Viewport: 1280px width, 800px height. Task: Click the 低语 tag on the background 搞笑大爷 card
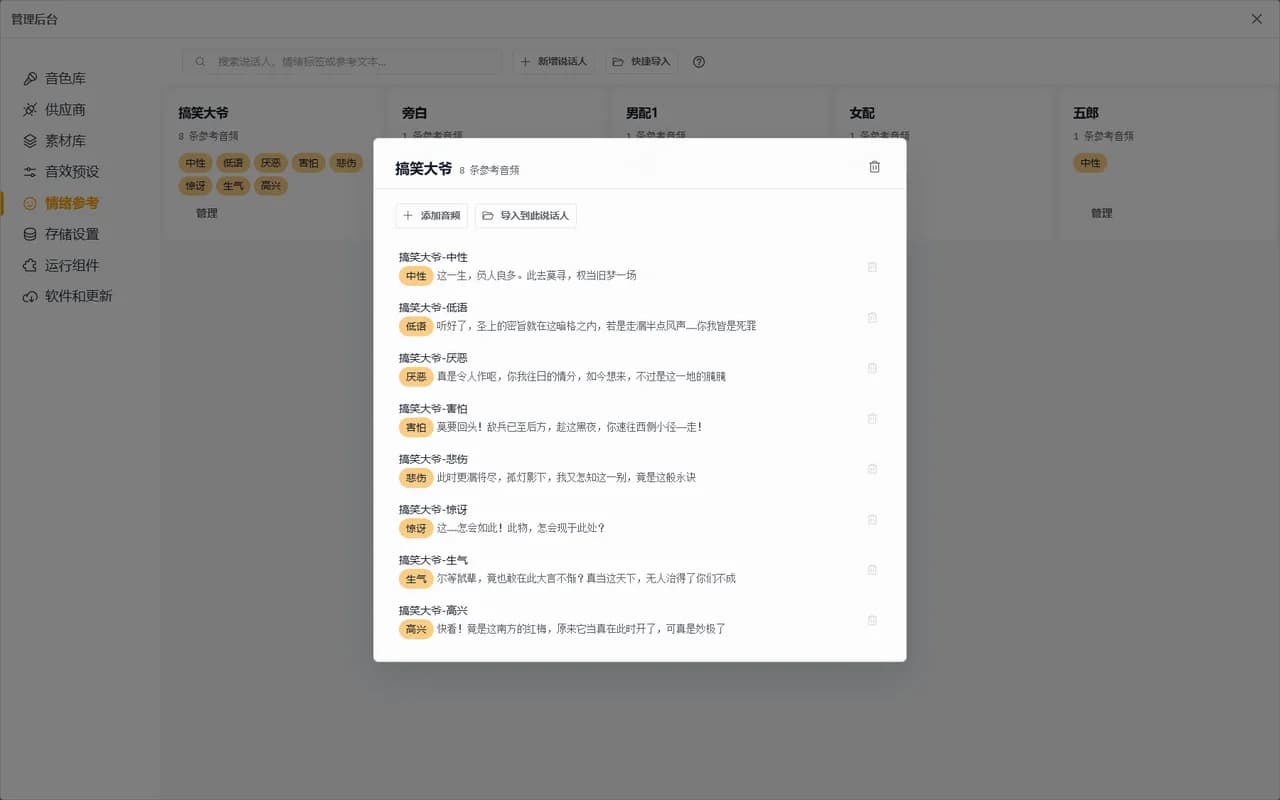click(233, 163)
